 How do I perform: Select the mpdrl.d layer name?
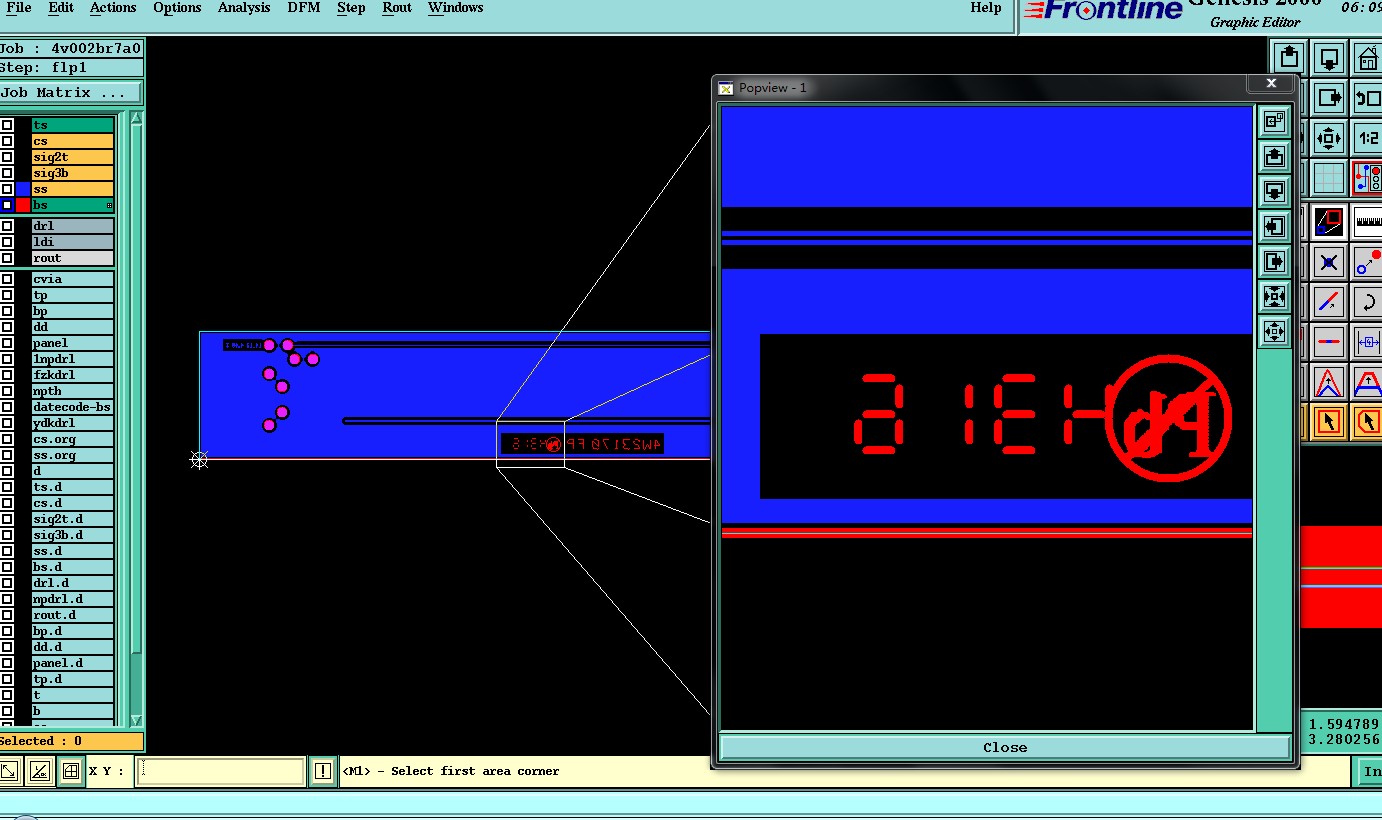[73, 599]
